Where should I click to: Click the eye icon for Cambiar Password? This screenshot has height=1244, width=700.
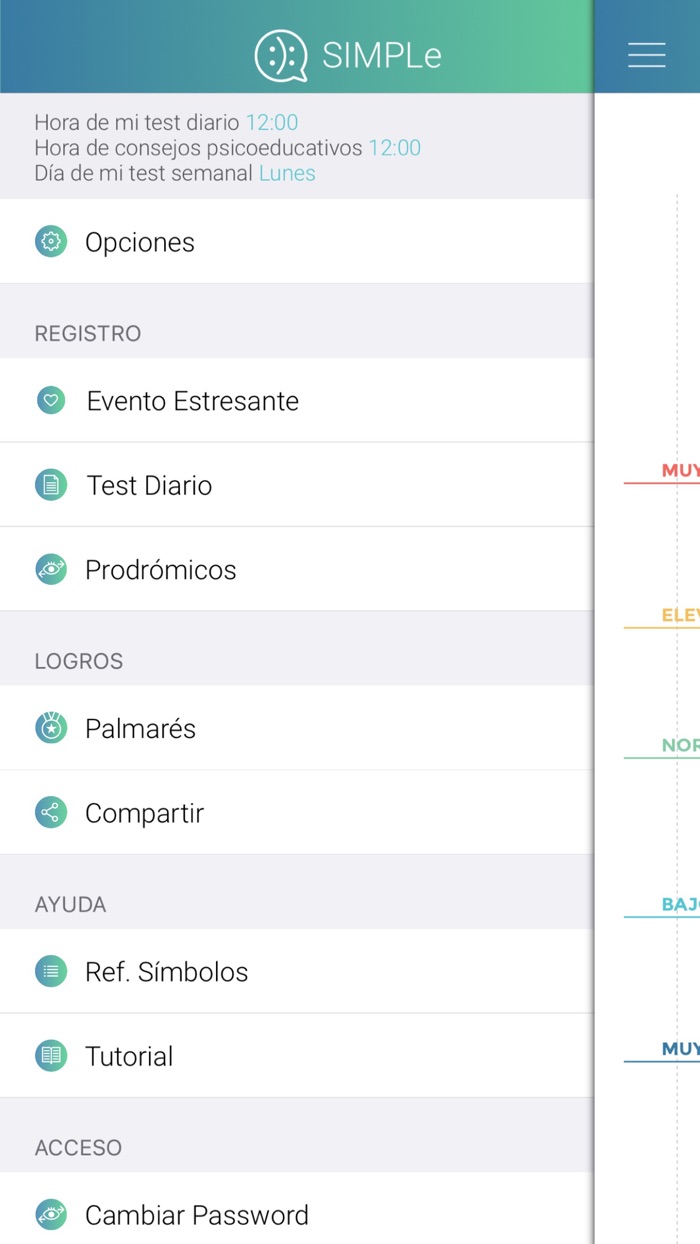(51, 1215)
